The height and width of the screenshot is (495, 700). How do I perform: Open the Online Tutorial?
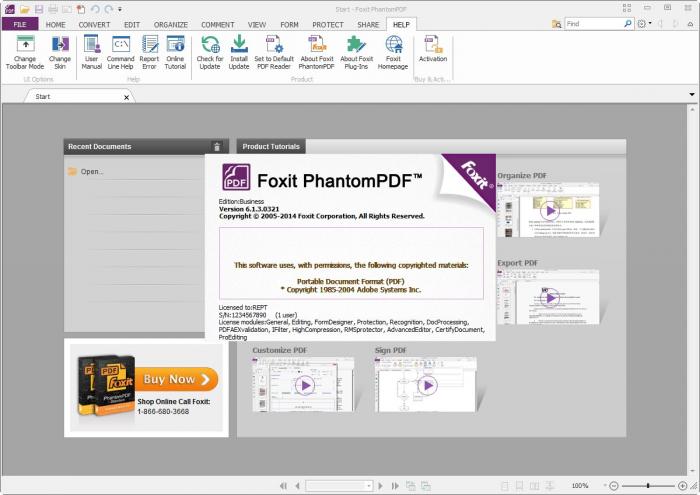(x=175, y=53)
